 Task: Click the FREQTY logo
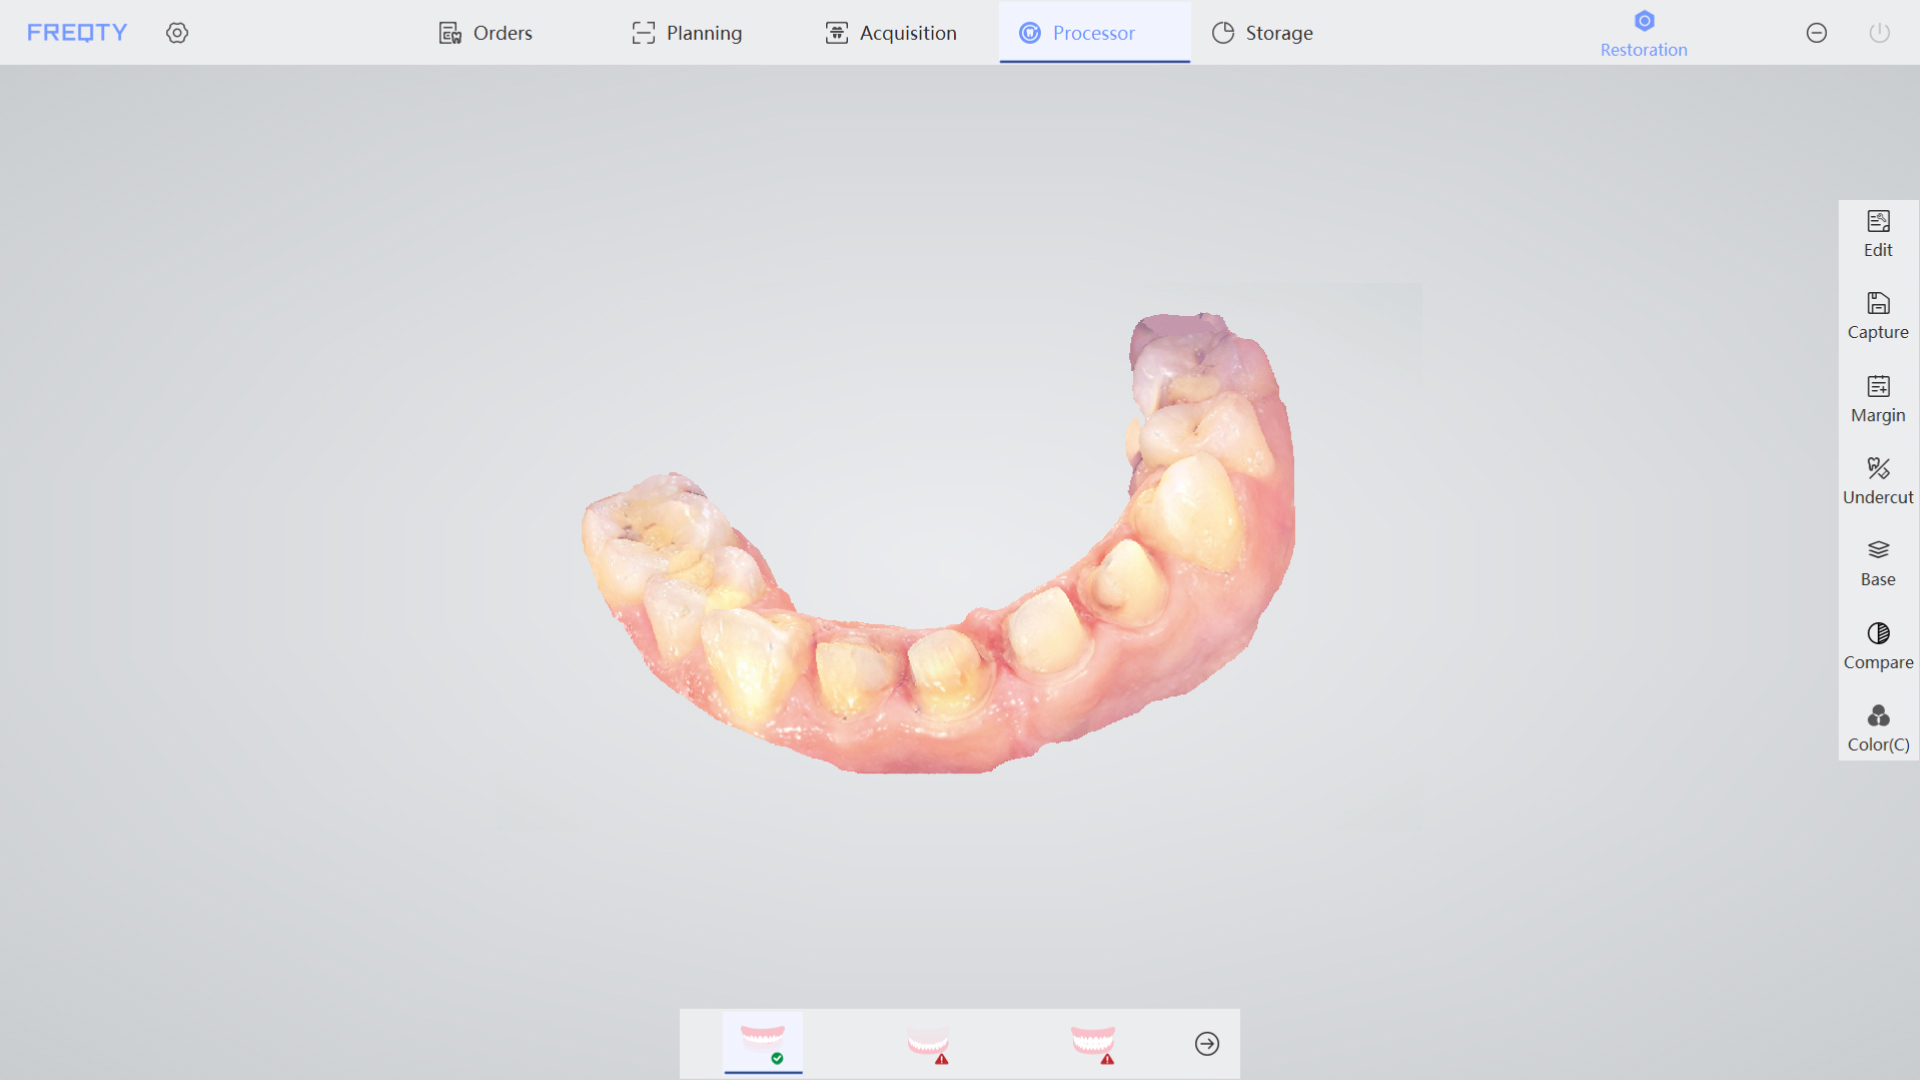pos(77,33)
